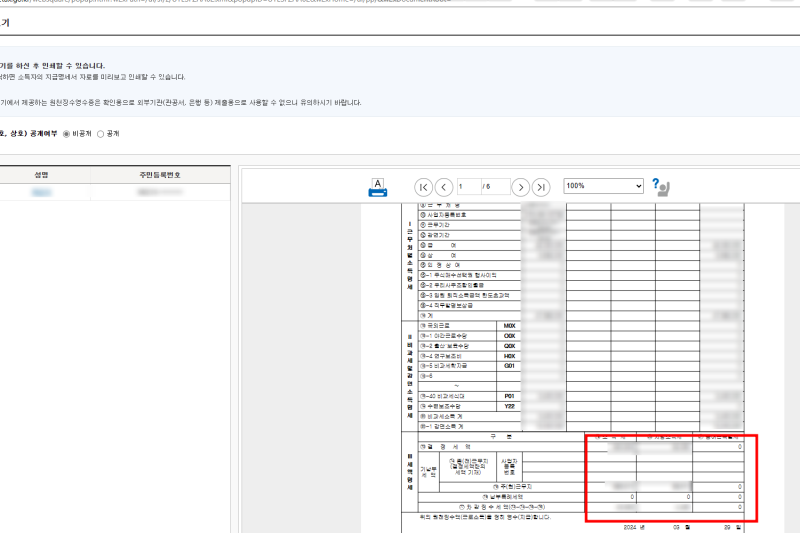The image size is (800, 533).
Task: Click the 주민등록번호 column header
Action: coord(160,175)
